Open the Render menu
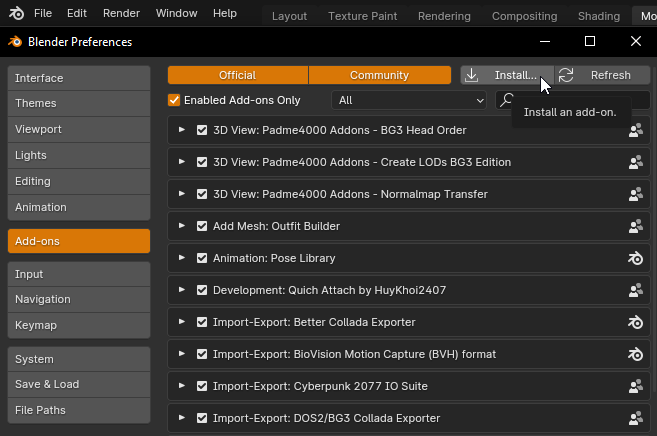Viewport: 657px width, 436px height. tap(121, 14)
